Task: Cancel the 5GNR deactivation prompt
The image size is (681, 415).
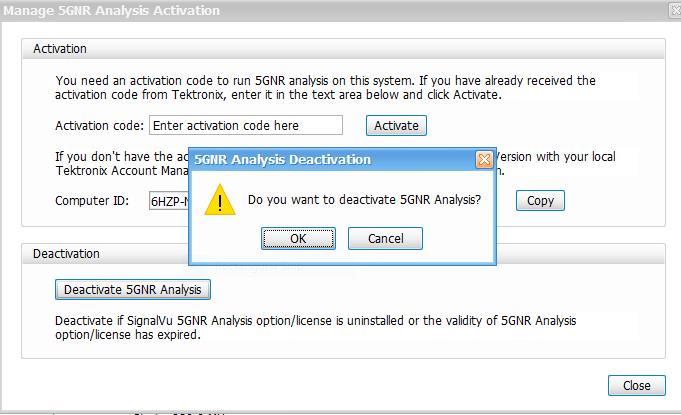Action: point(385,239)
